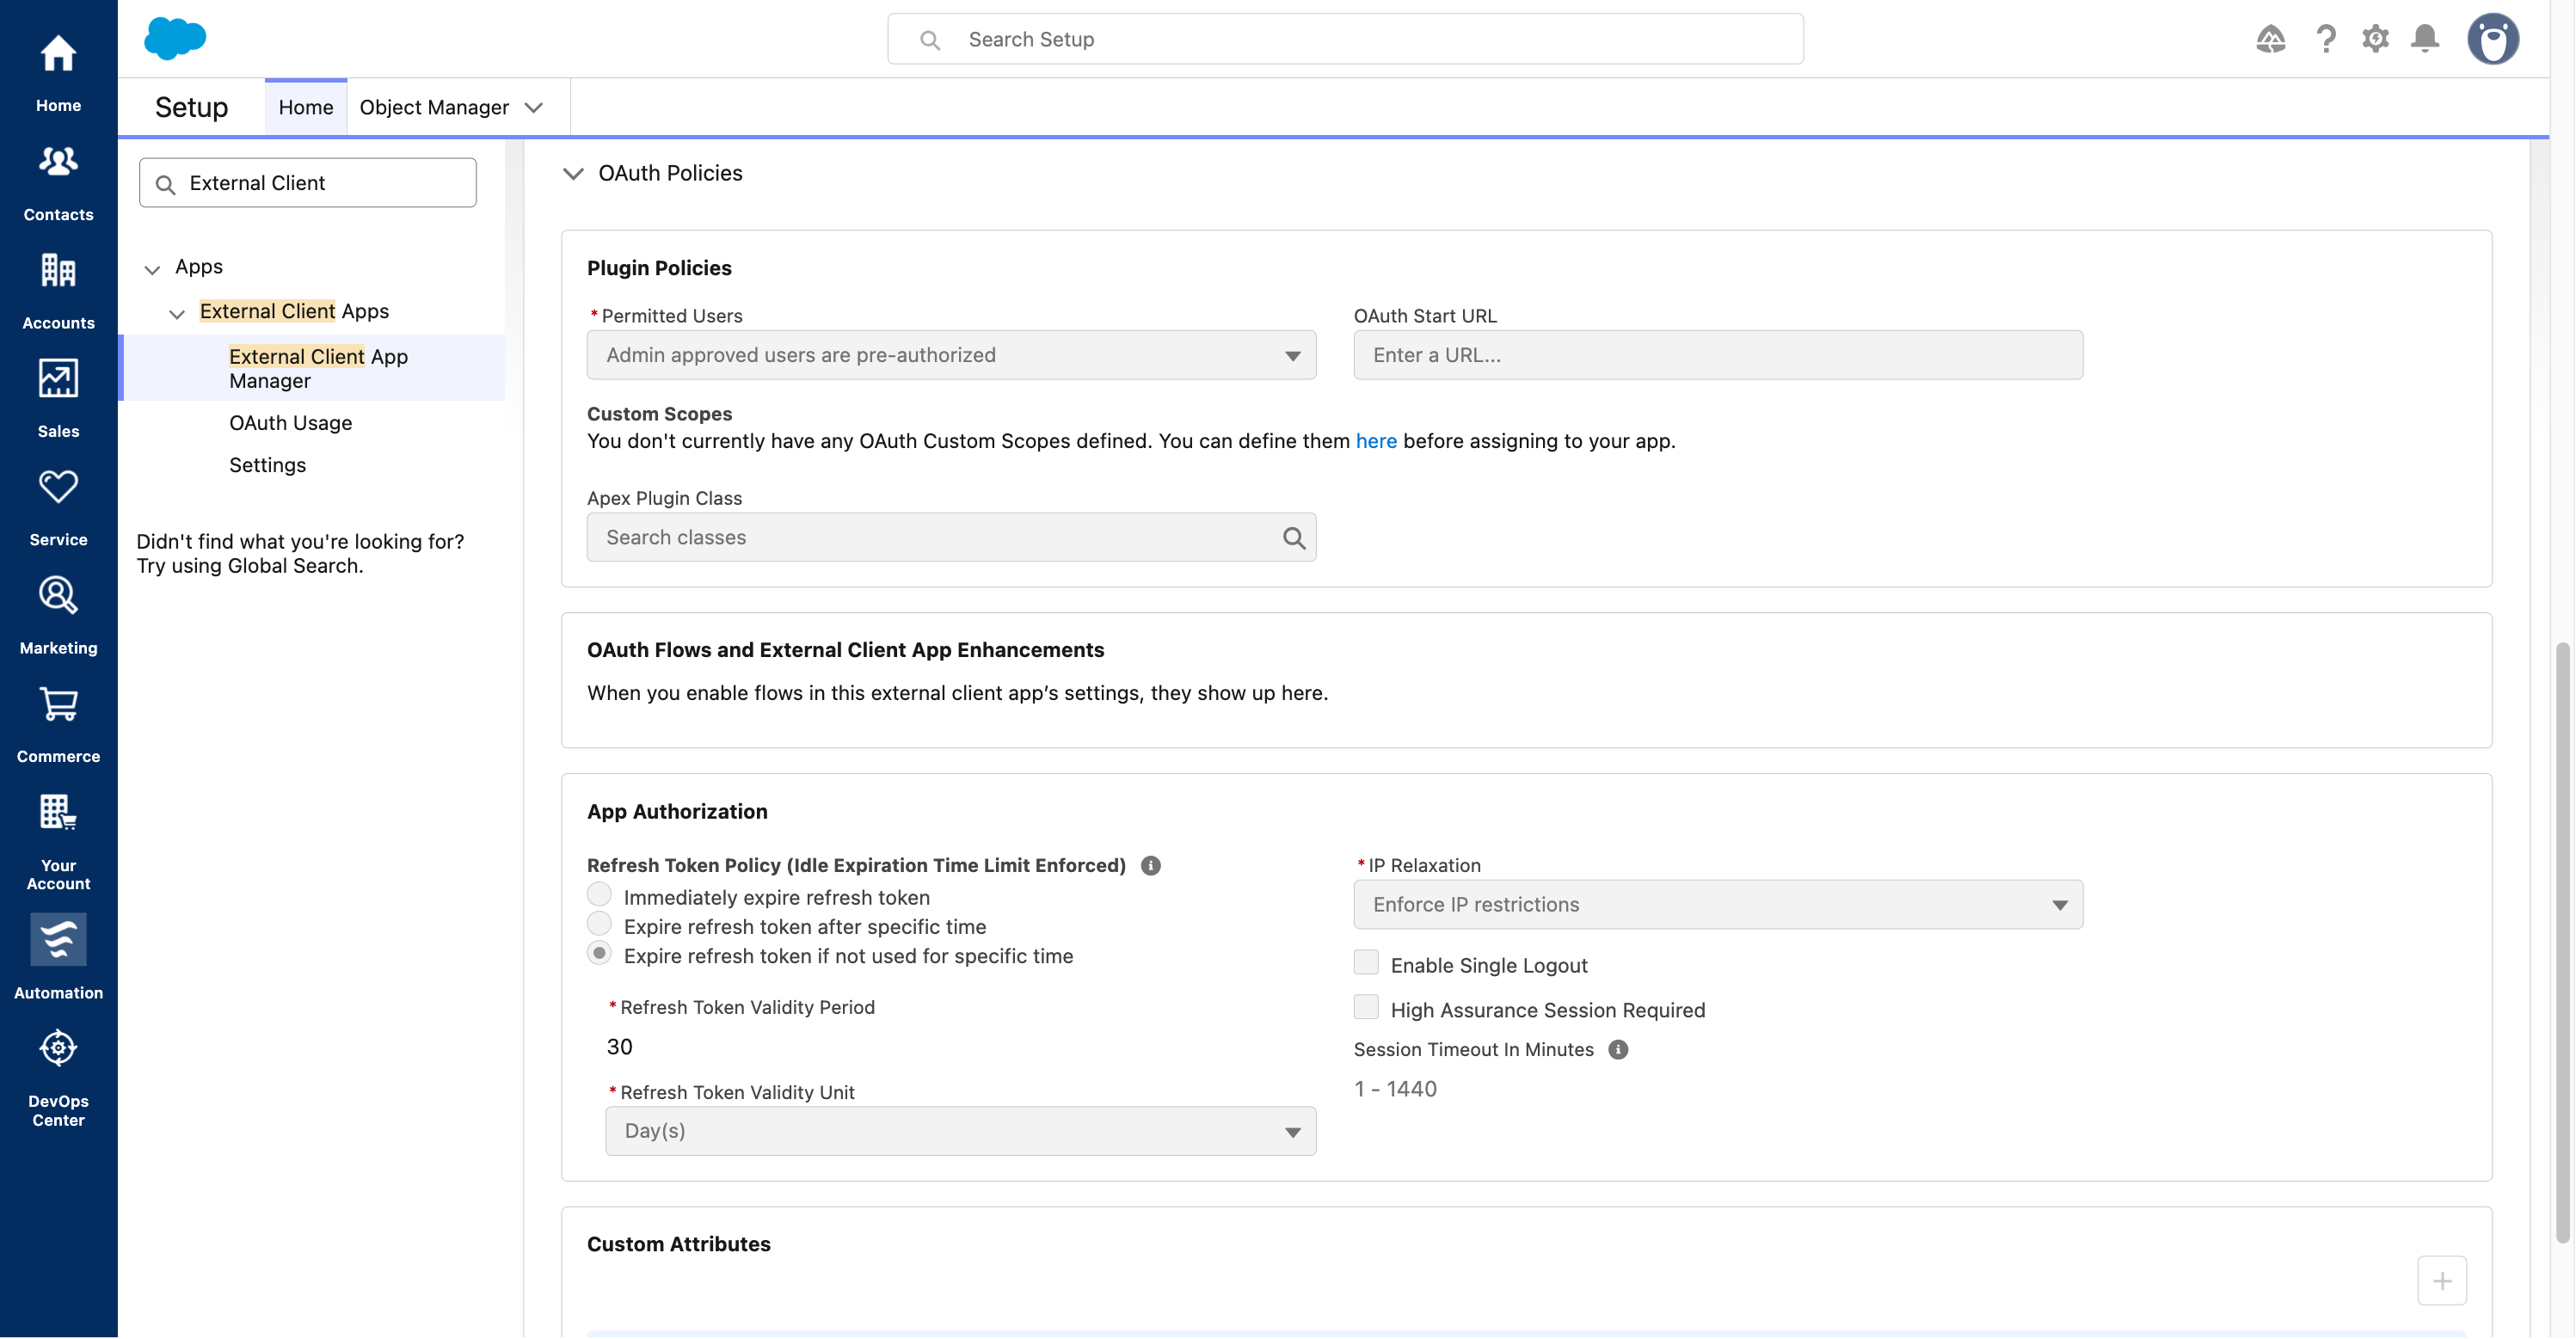
Task: Click the OAuth Flows and Enhancements heading
Action: (845, 650)
